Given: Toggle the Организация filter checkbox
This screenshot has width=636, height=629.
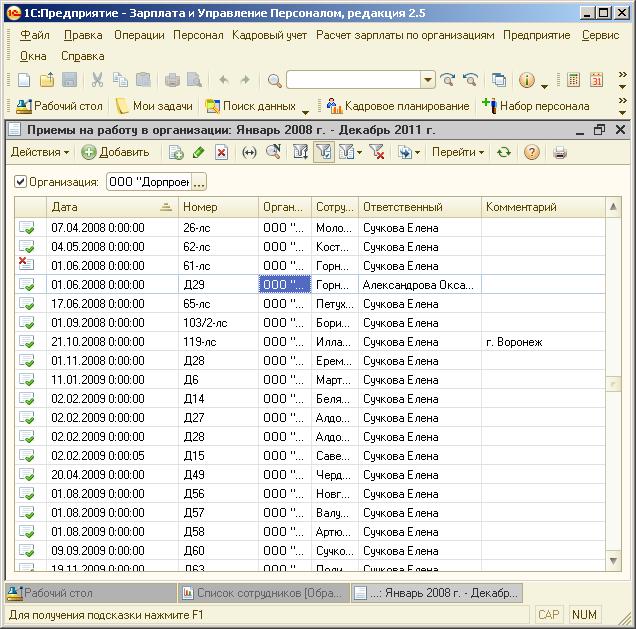Looking at the screenshot, I should [x=20, y=181].
